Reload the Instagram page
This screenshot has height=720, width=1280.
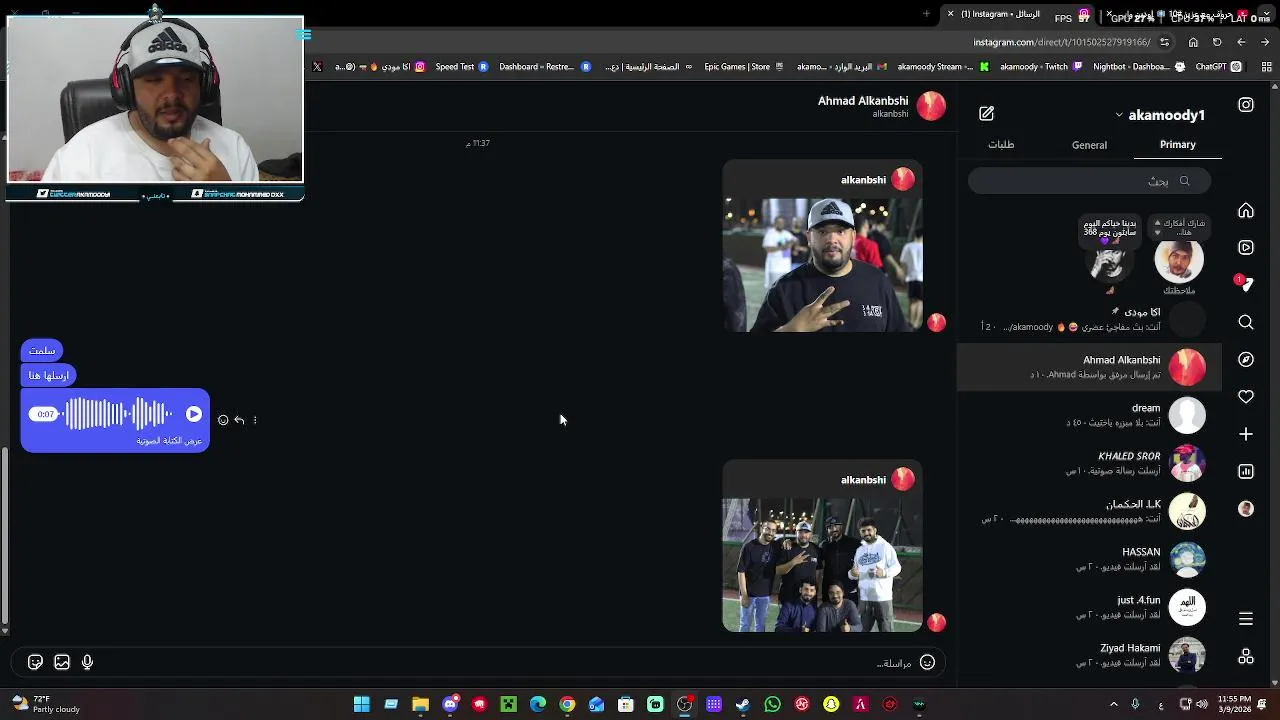(1217, 42)
